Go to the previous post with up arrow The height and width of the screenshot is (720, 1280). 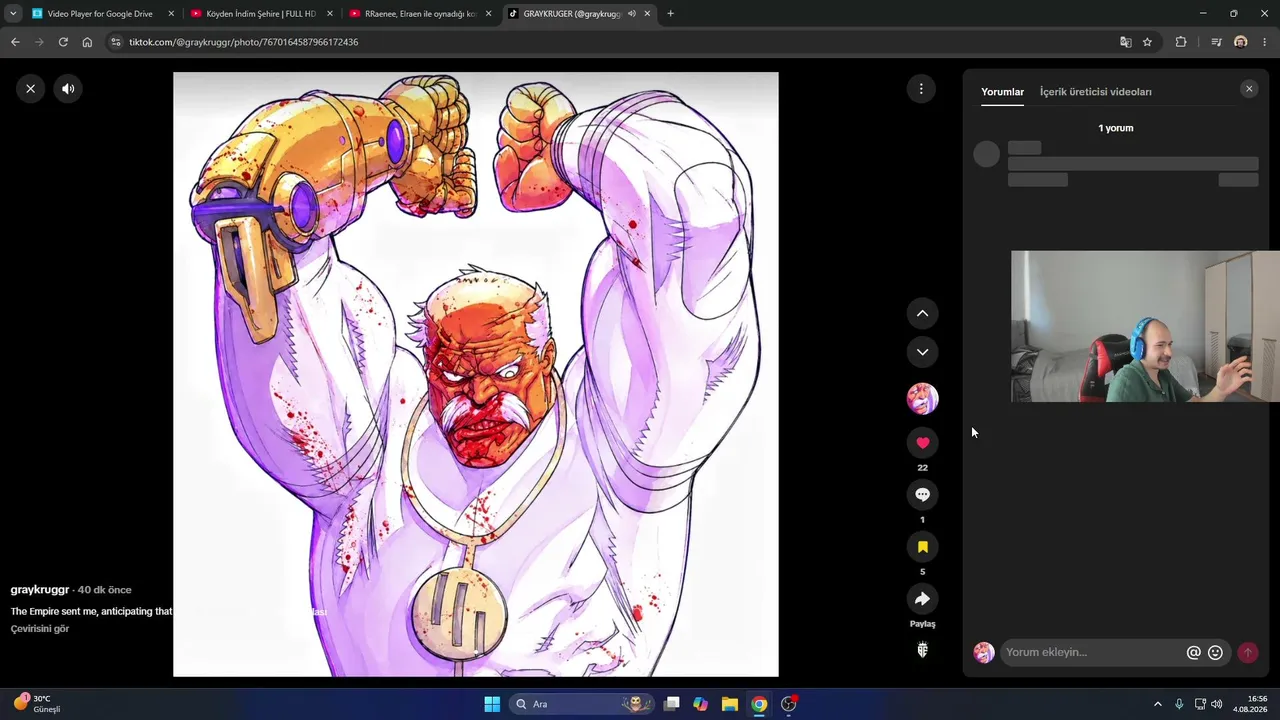click(x=922, y=313)
